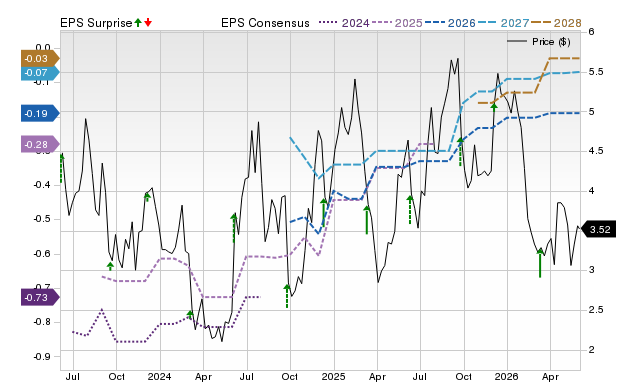Select the -0.8 label on EPS axis
Viewport: 640px width, 382px height.
[x=42, y=322]
